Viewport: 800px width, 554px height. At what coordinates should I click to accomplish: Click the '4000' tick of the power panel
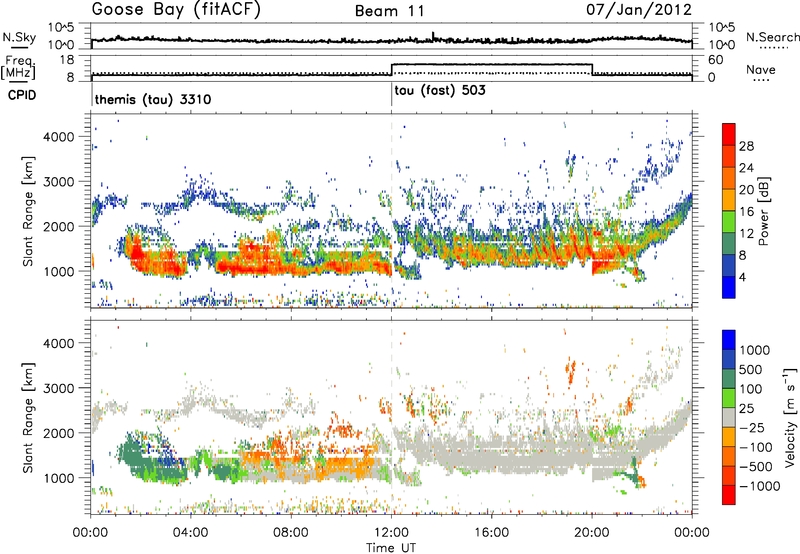coord(60,137)
